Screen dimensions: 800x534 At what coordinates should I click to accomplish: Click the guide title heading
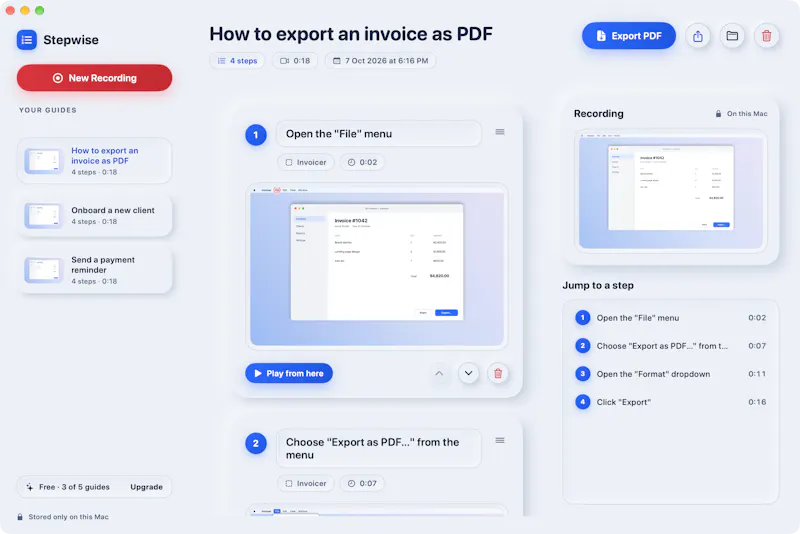point(351,34)
